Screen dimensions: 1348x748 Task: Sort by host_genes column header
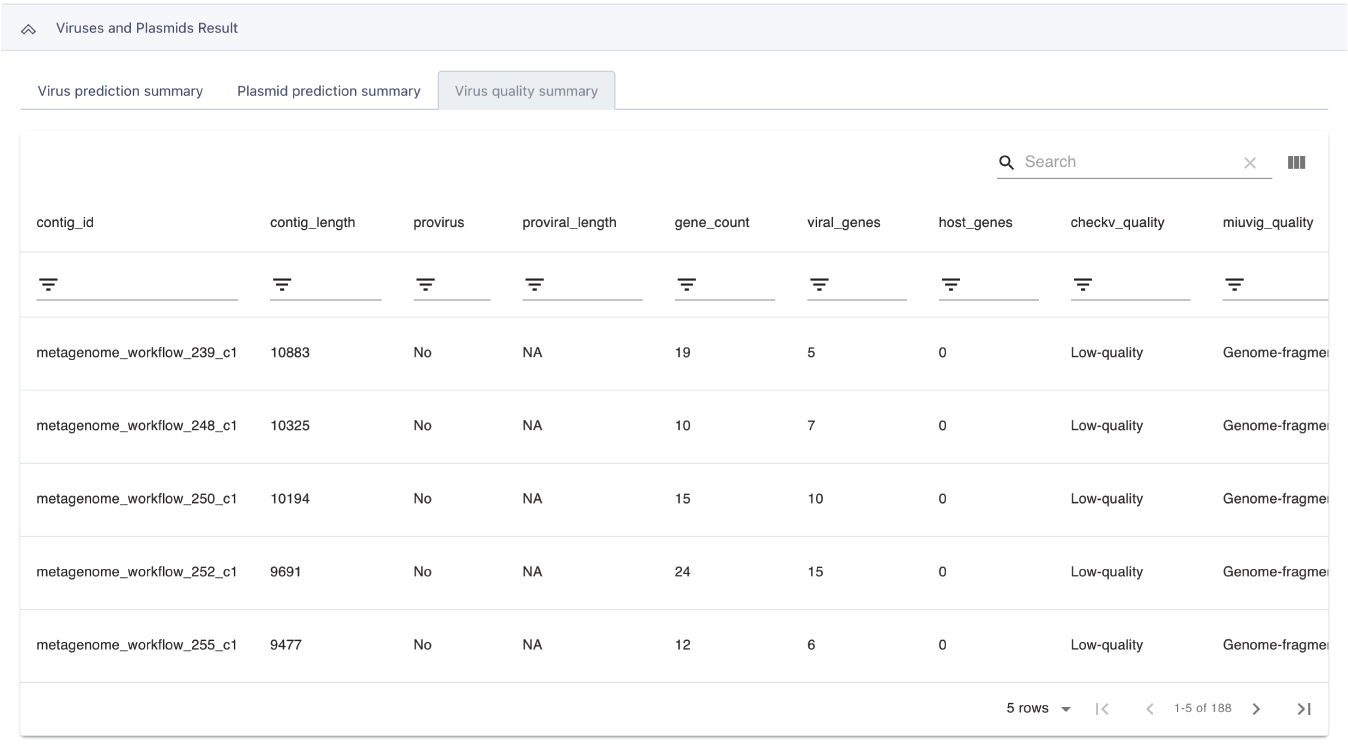pos(976,223)
